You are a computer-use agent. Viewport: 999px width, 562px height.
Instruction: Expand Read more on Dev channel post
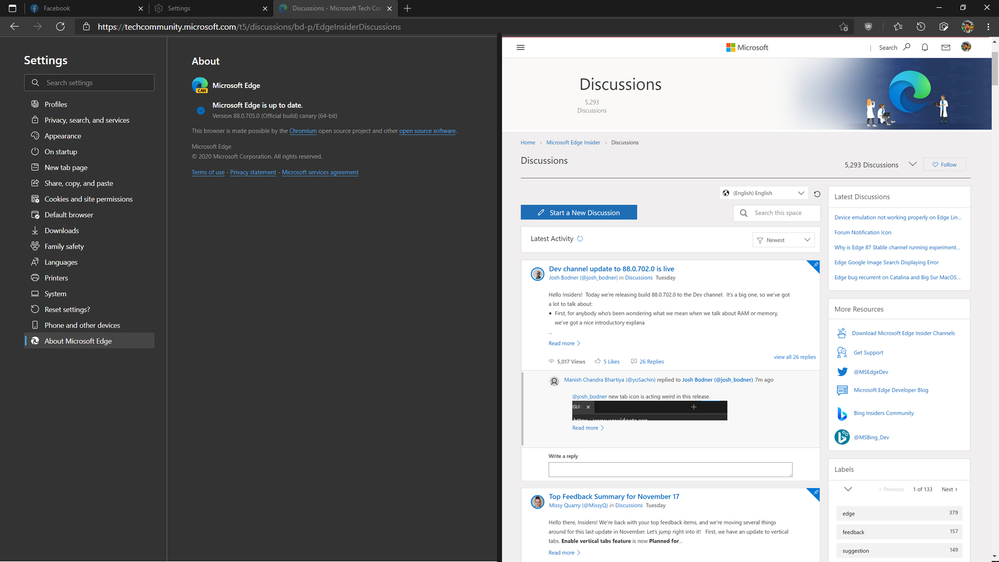[564, 343]
